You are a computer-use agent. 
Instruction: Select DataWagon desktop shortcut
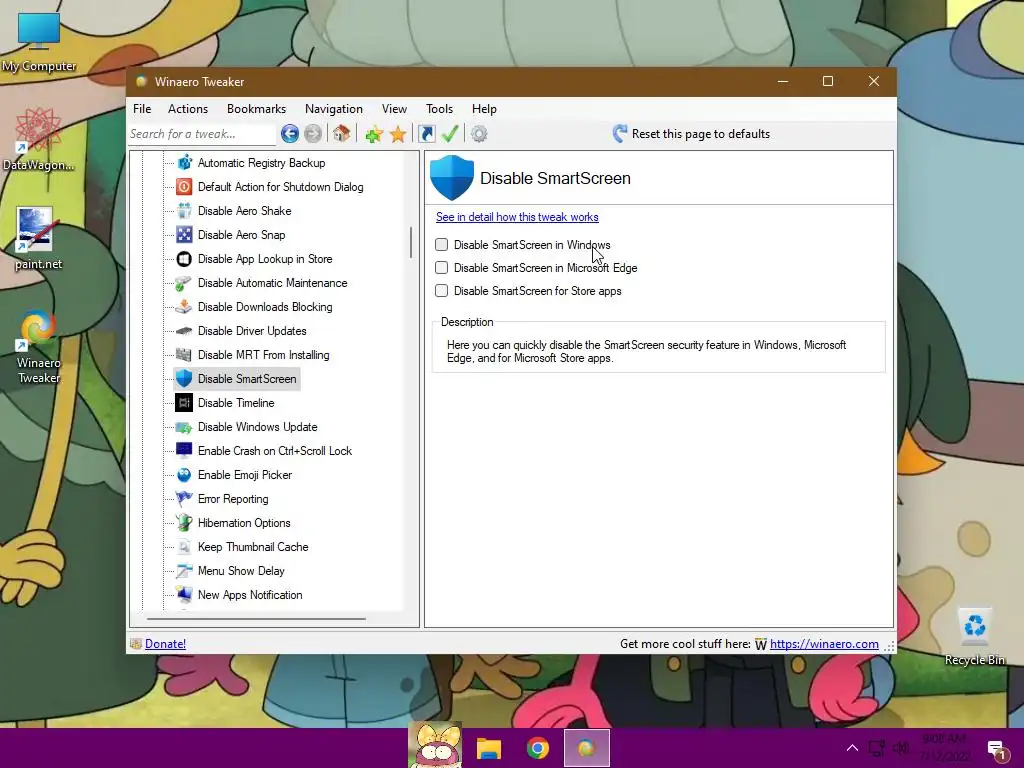point(38,140)
